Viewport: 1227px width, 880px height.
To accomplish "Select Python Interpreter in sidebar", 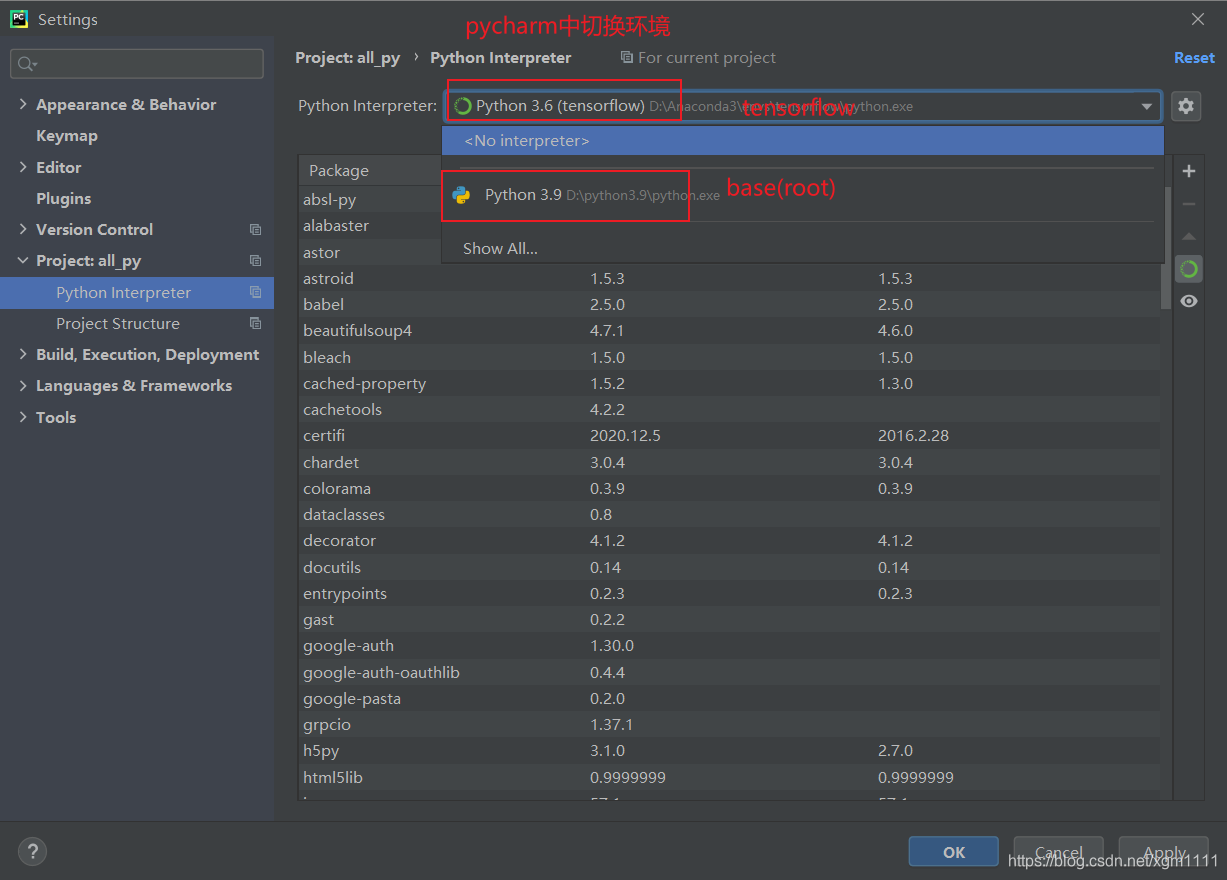I will click(x=137, y=293).
